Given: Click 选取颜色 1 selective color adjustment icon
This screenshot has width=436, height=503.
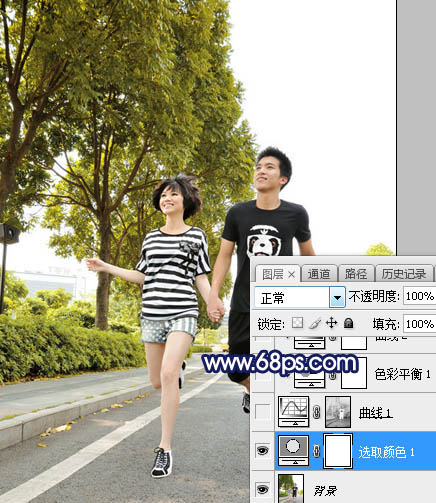Looking at the screenshot, I should coord(293,451).
